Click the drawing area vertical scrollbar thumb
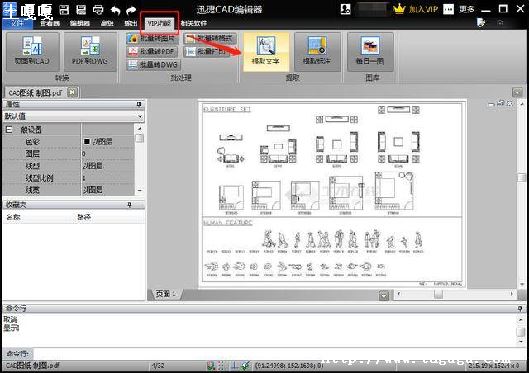The width and height of the screenshot is (529, 373). coord(522,177)
